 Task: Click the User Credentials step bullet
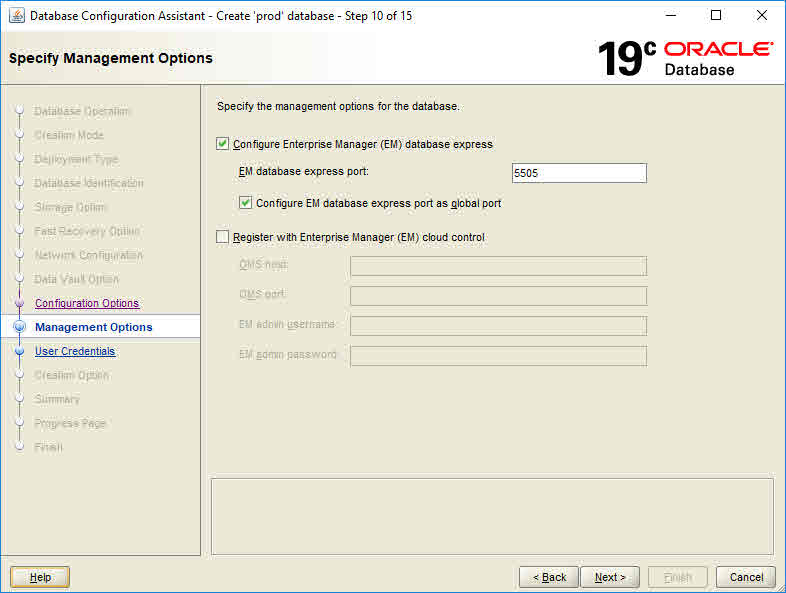pyautogui.click(x=18, y=351)
